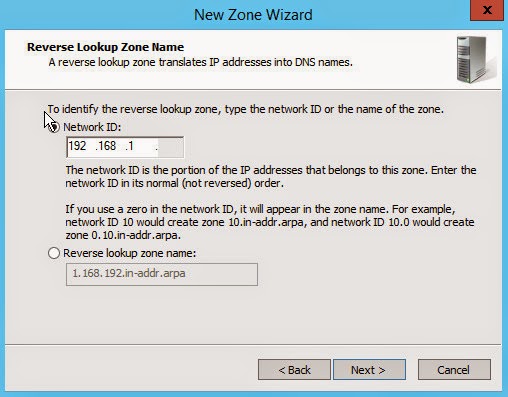Click the paragraph about network ID portion
This screenshot has width=508, height=397.
coord(271,177)
